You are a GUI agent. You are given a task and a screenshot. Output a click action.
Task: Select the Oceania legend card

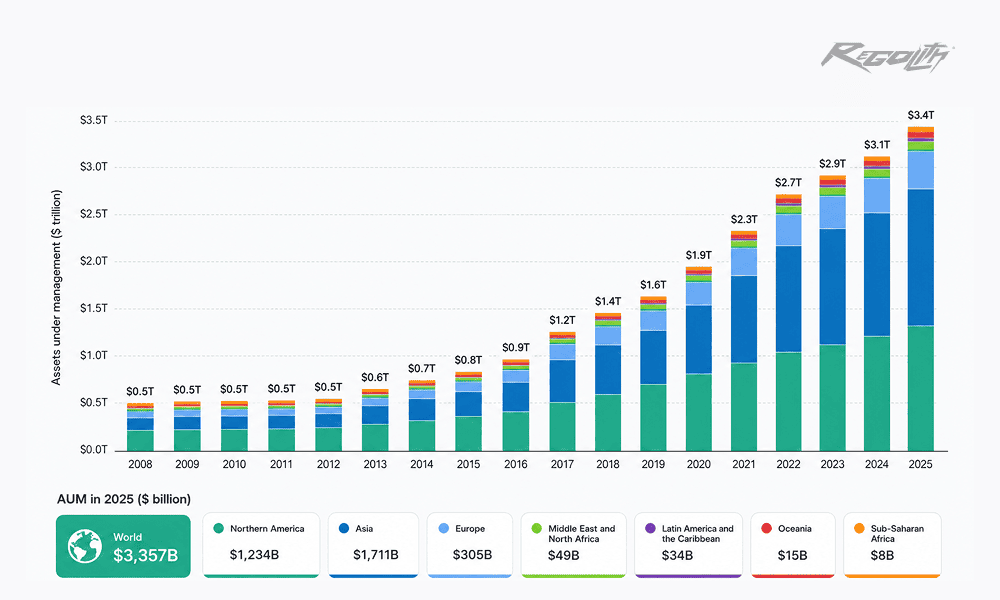click(793, 545)
